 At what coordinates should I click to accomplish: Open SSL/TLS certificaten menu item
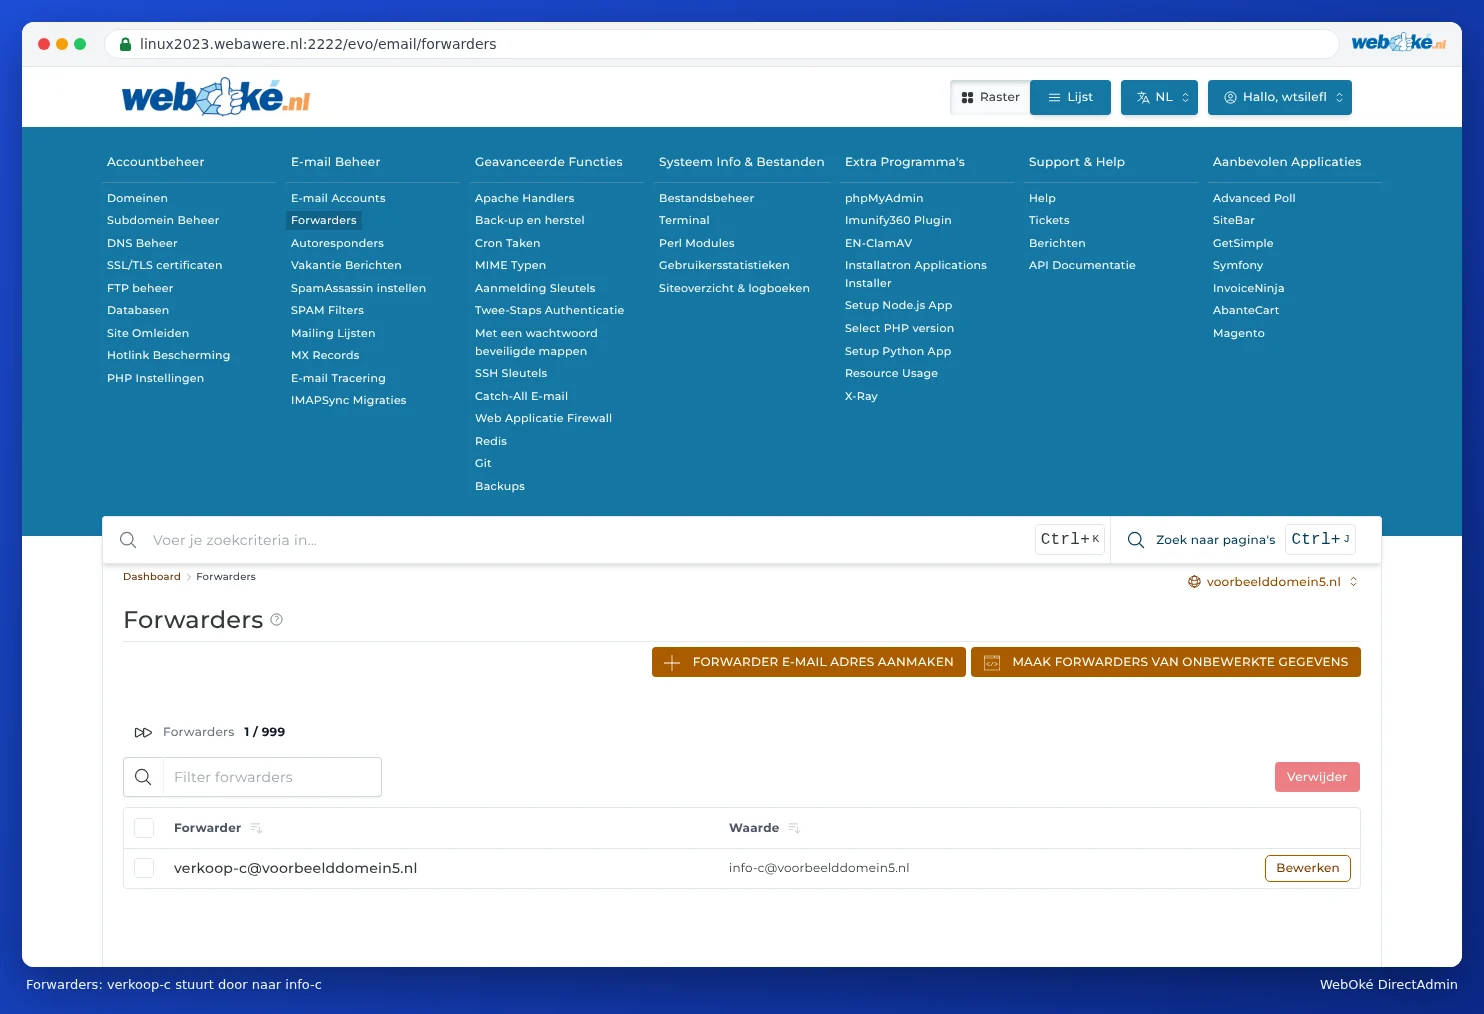coord(165,265)
